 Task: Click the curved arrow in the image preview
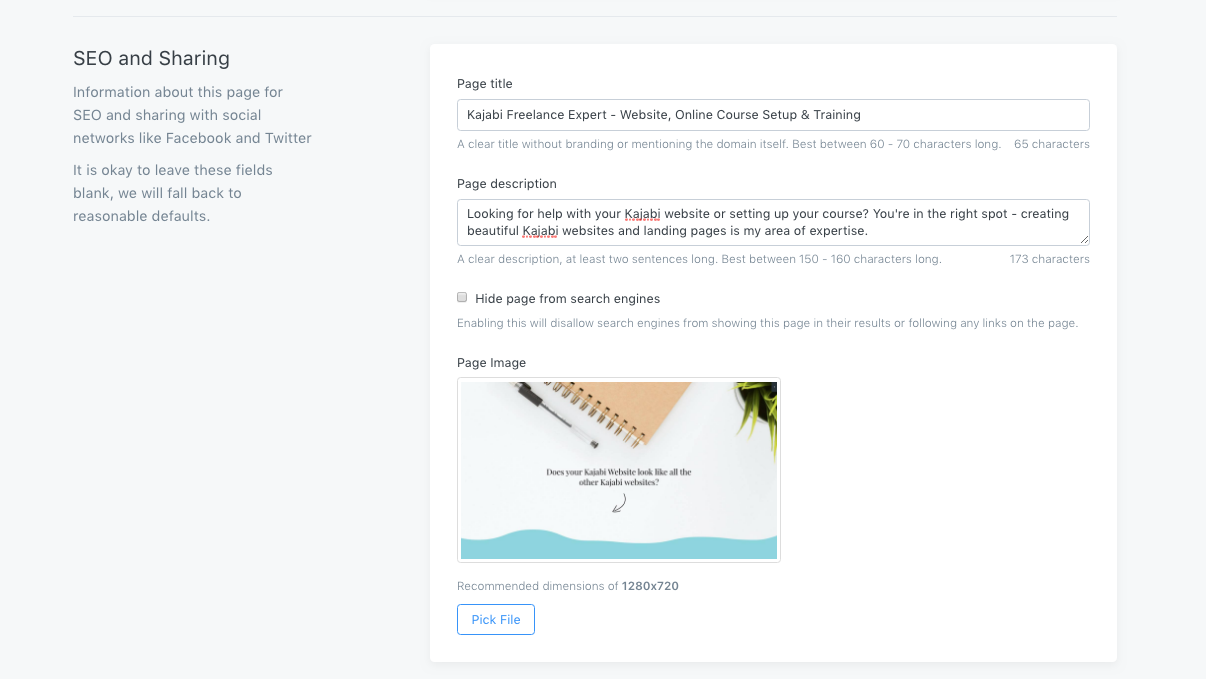(619, 503)
